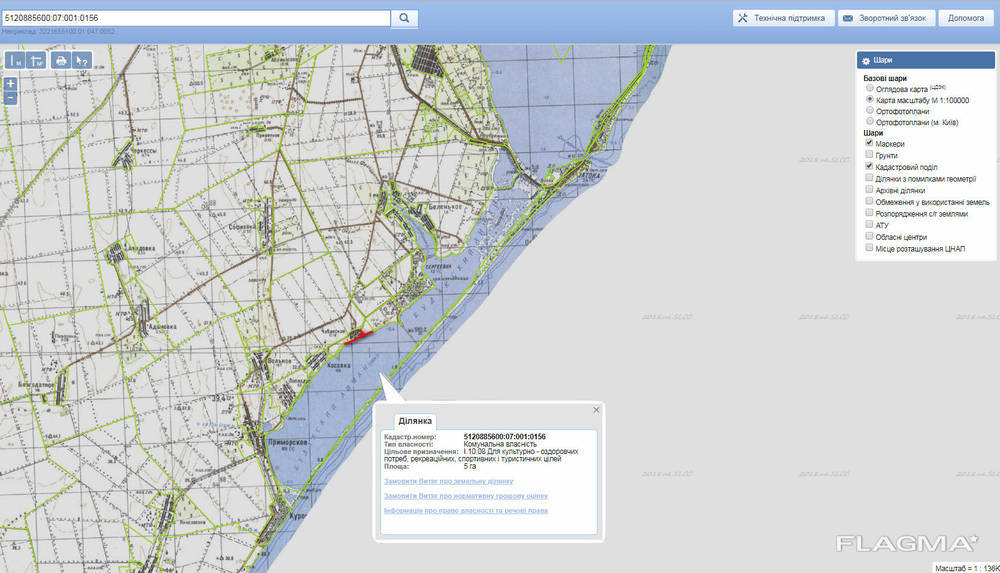The height and width of the screenshot is (573, 1000).
Task: Activate the identify info cursor tool
Action: [x=82, y=61]
